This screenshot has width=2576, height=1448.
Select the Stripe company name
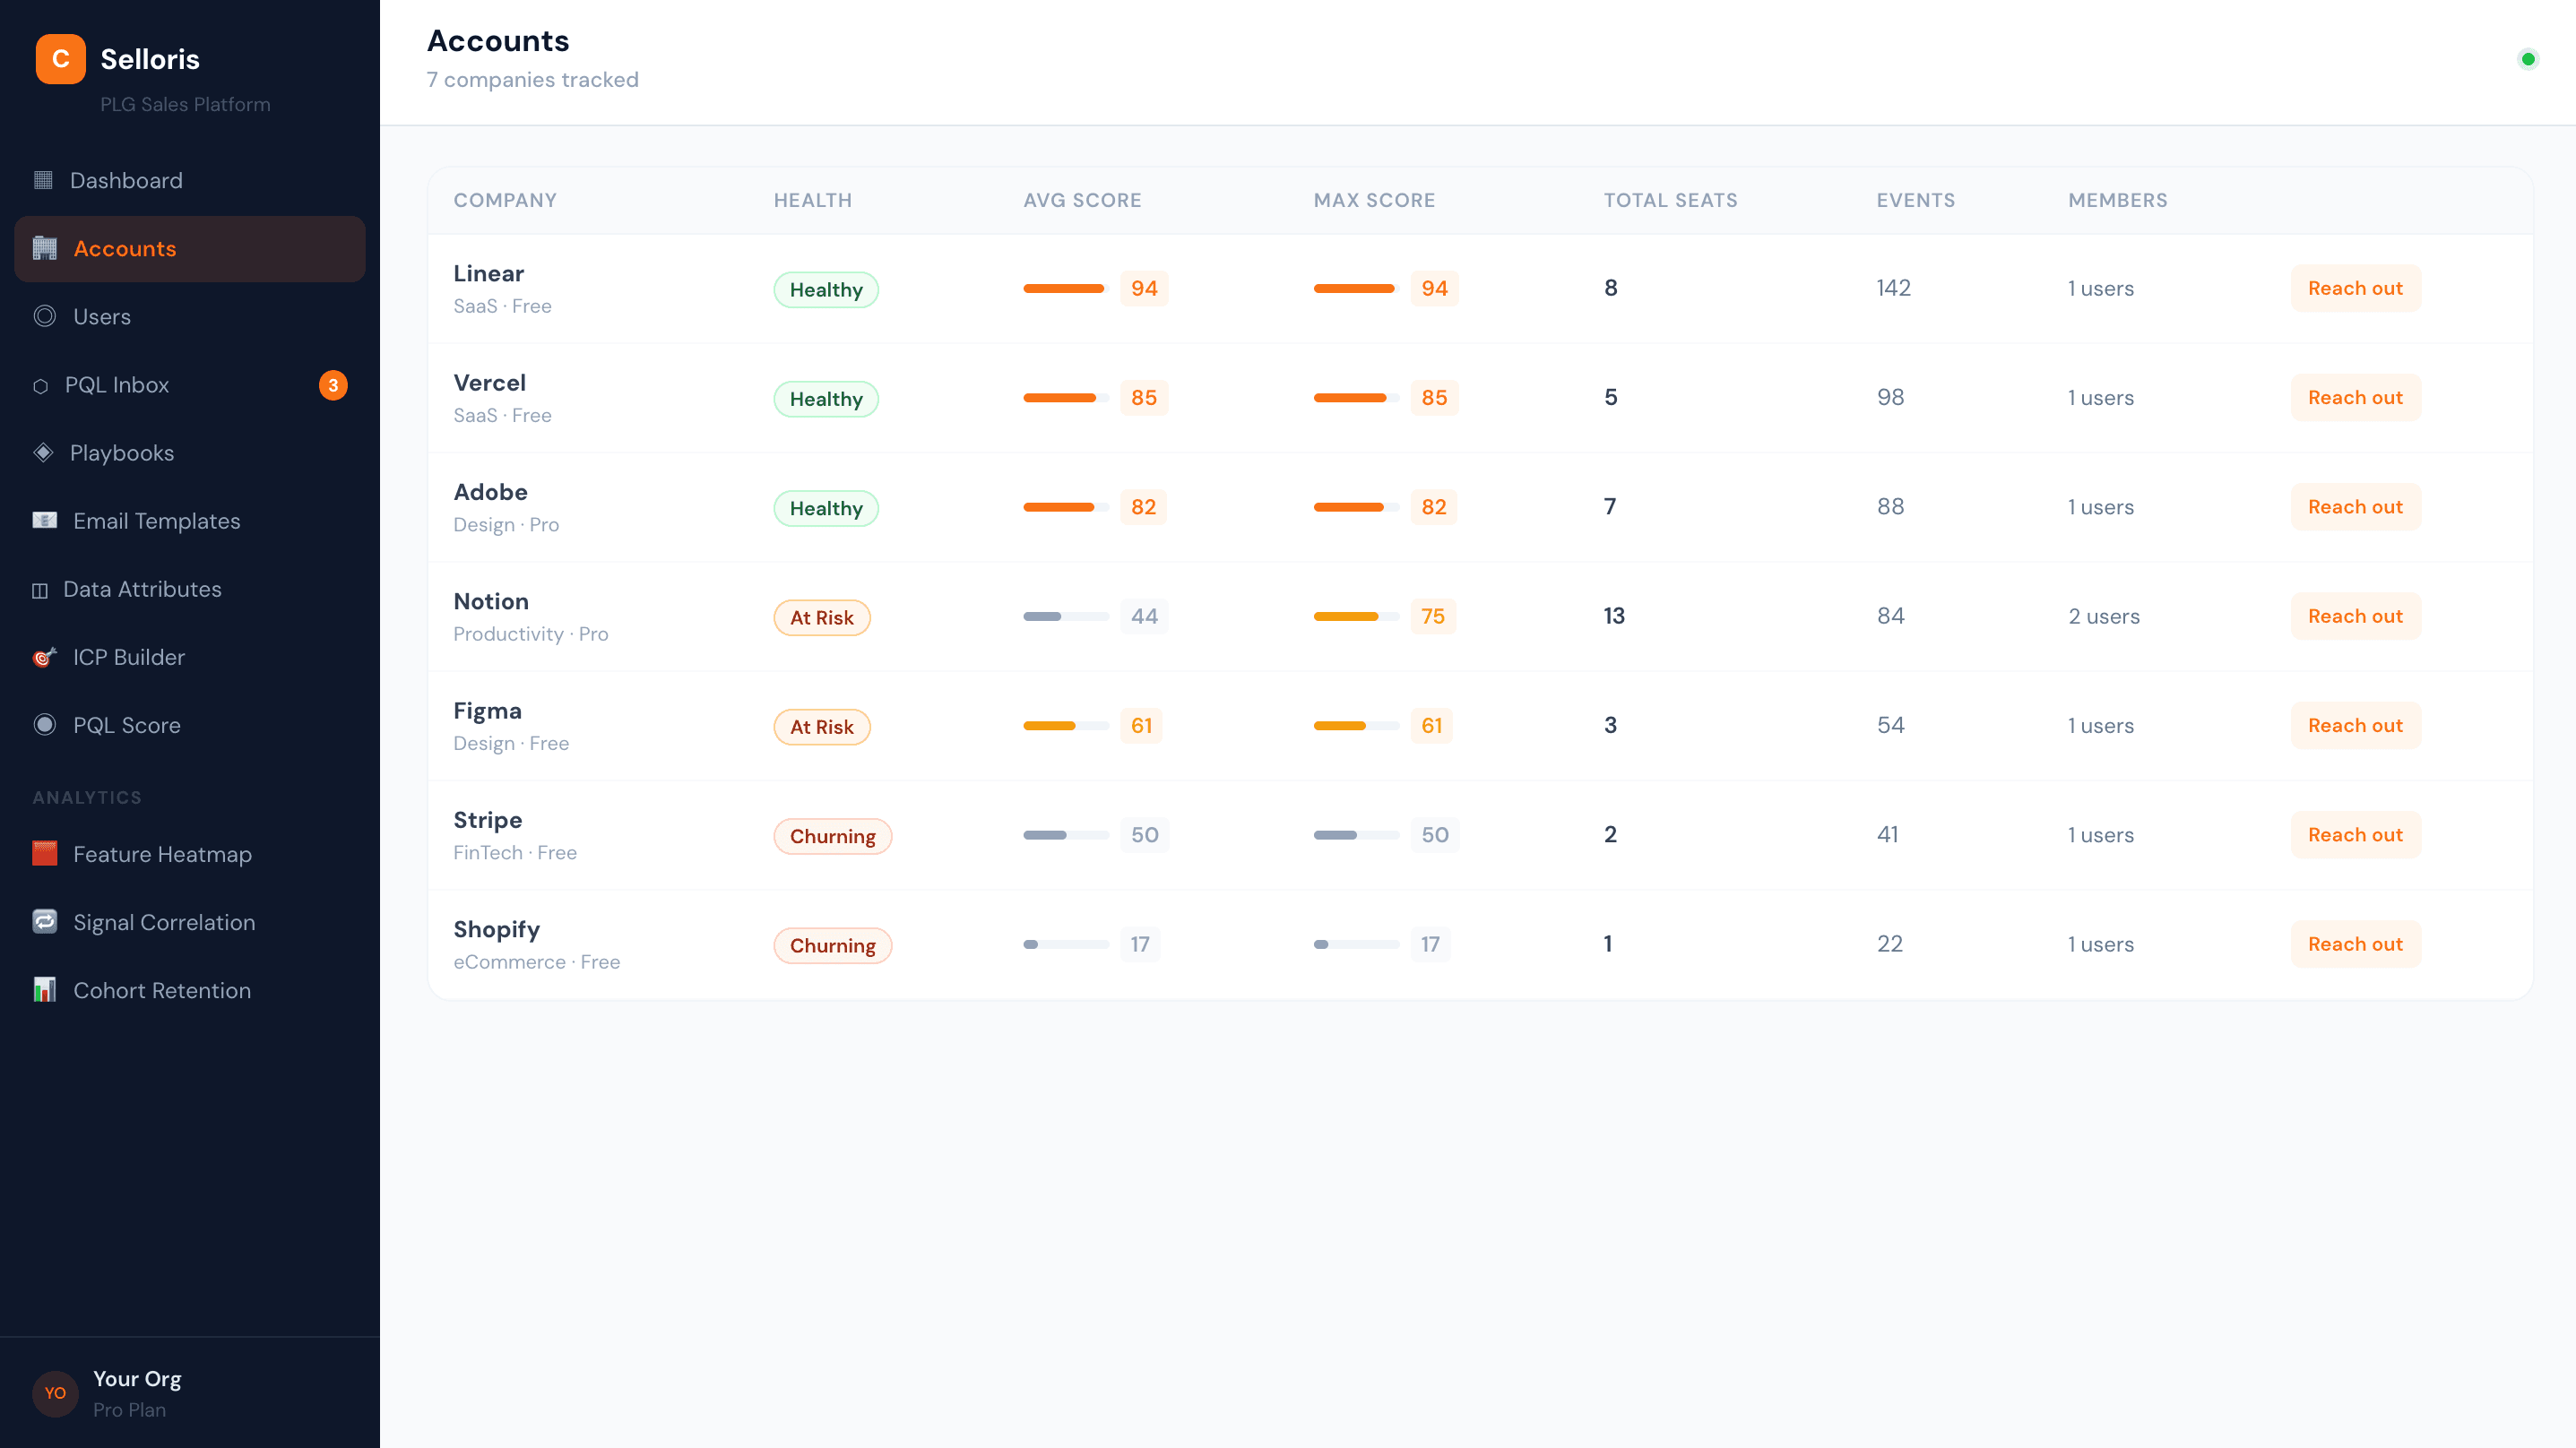487,820
